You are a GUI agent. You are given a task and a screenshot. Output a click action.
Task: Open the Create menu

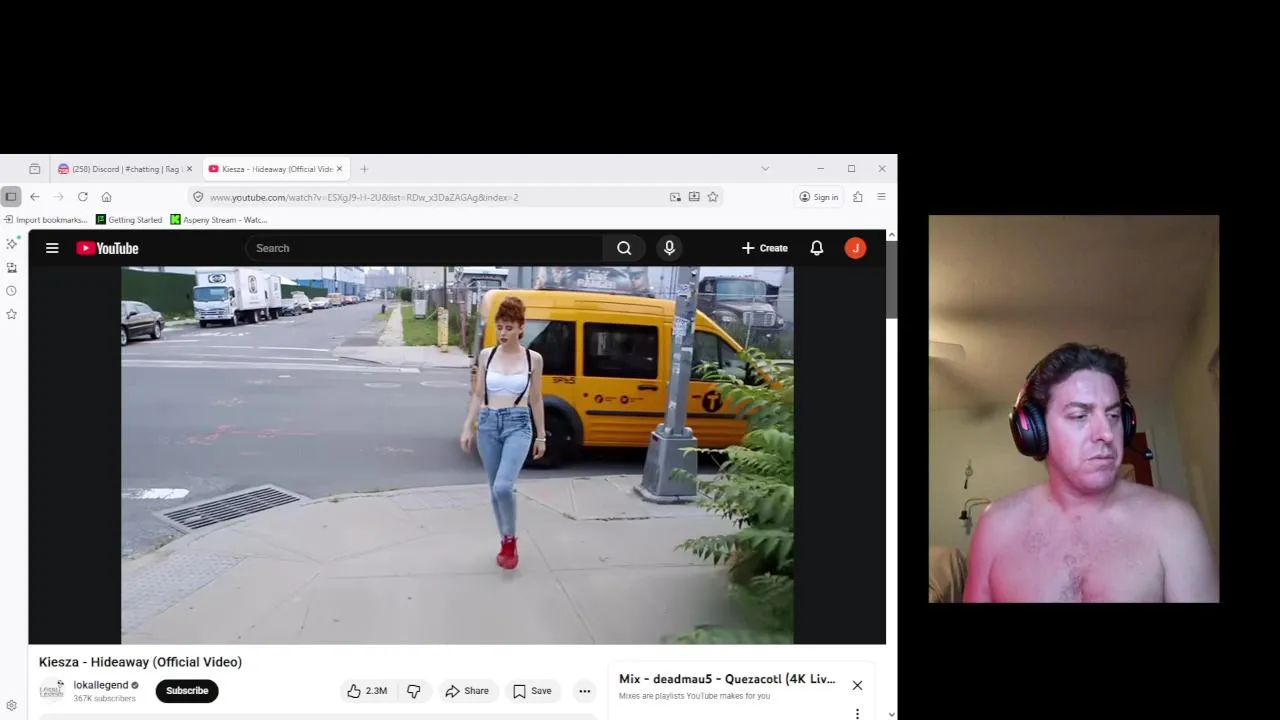764,248
